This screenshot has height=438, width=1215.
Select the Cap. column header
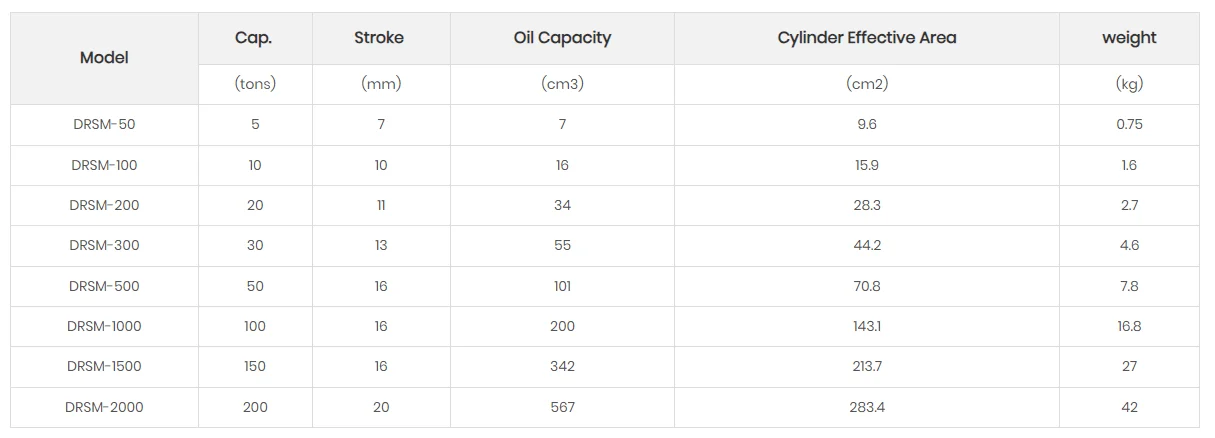254,38
